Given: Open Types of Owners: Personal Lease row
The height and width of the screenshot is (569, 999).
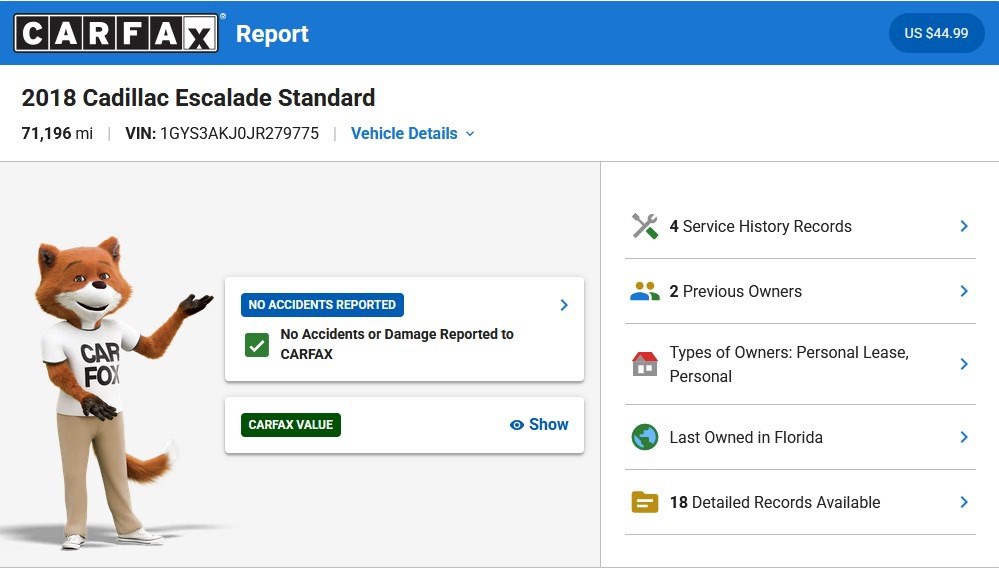Looking at the screenshot, I should (800, 364).
